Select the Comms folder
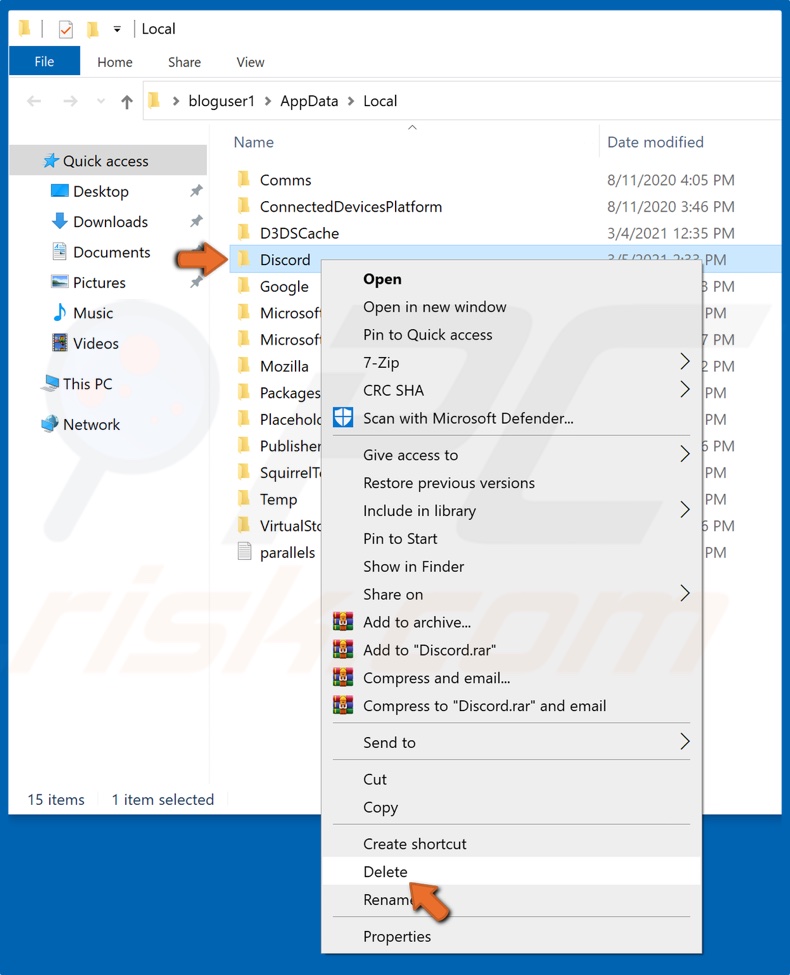Viewport: 790px width, 975px height. click(x=286, y=180)
